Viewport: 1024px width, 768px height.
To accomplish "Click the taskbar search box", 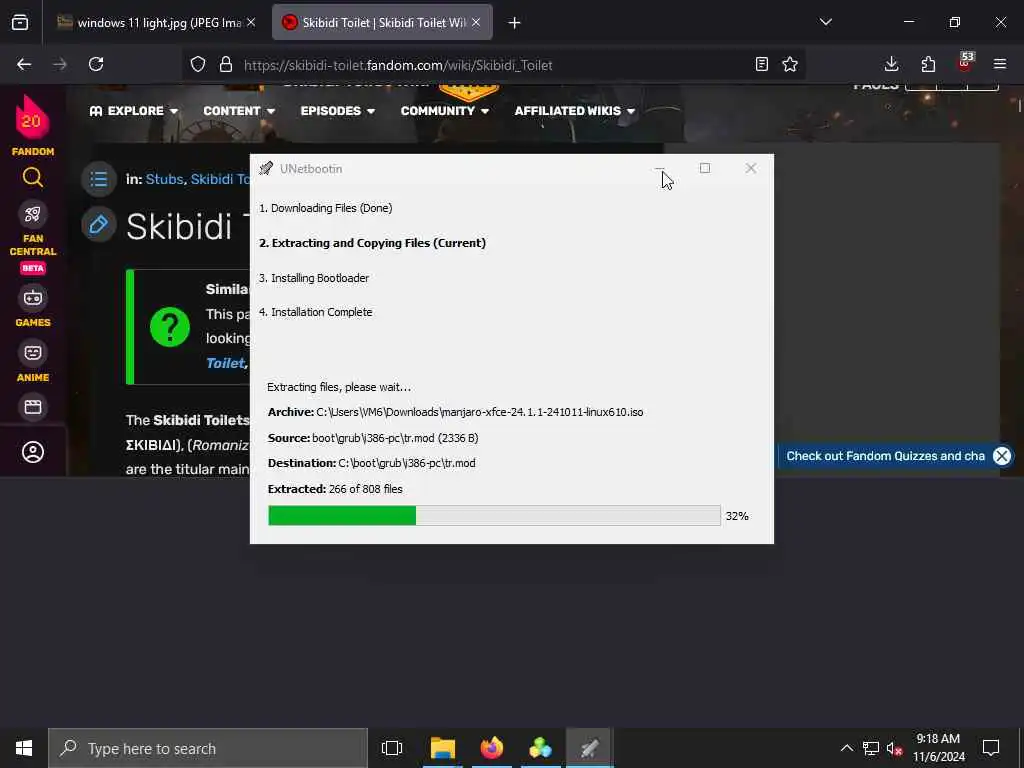I will pyautogui.click(x=208, y=748).
